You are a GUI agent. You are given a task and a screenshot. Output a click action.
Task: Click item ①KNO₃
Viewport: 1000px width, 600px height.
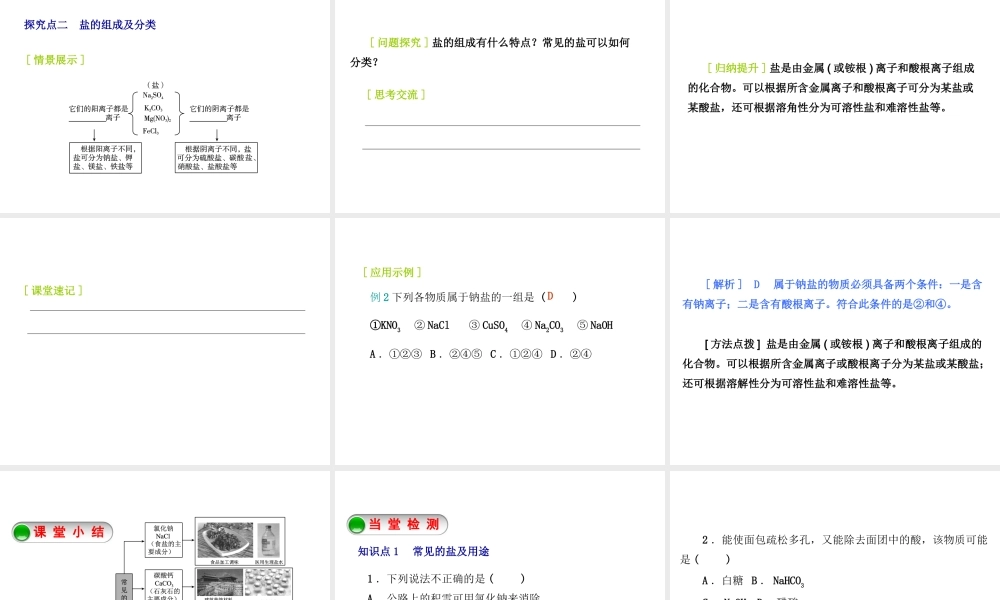(385, 326)
